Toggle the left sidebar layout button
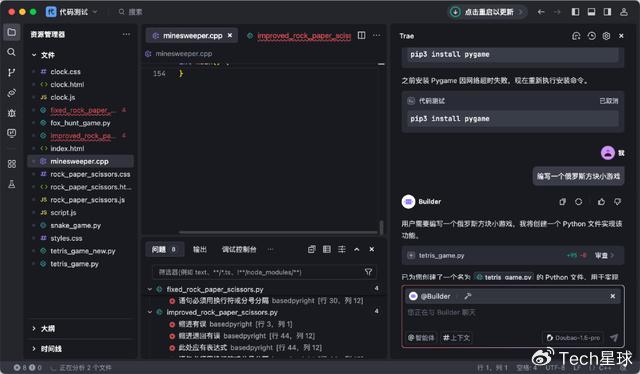The height and width of the screenshot is (374, 640). pyautogui.click(x=575, y=12)
